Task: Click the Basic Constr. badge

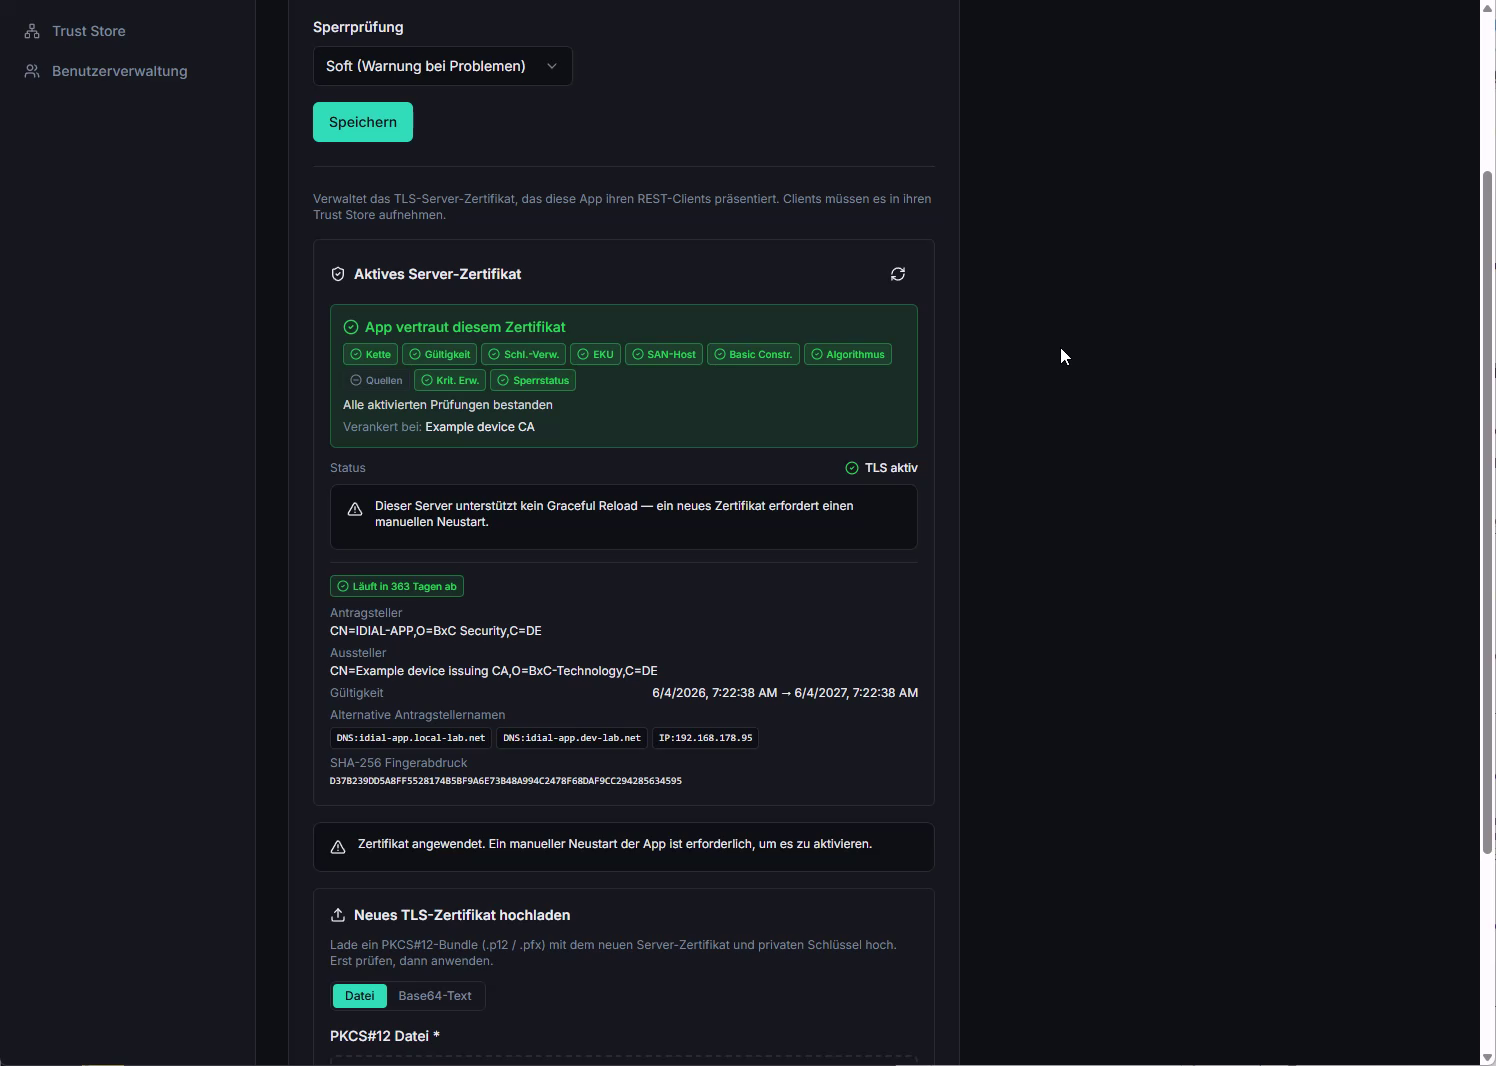Action: (x=753, y=354)
